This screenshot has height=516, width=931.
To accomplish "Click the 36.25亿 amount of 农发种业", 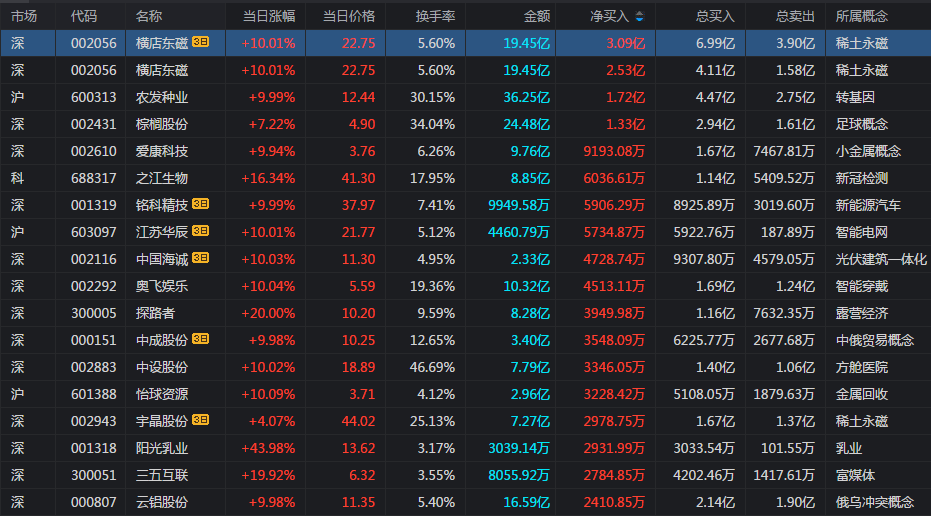I will (x=527, y=97).
